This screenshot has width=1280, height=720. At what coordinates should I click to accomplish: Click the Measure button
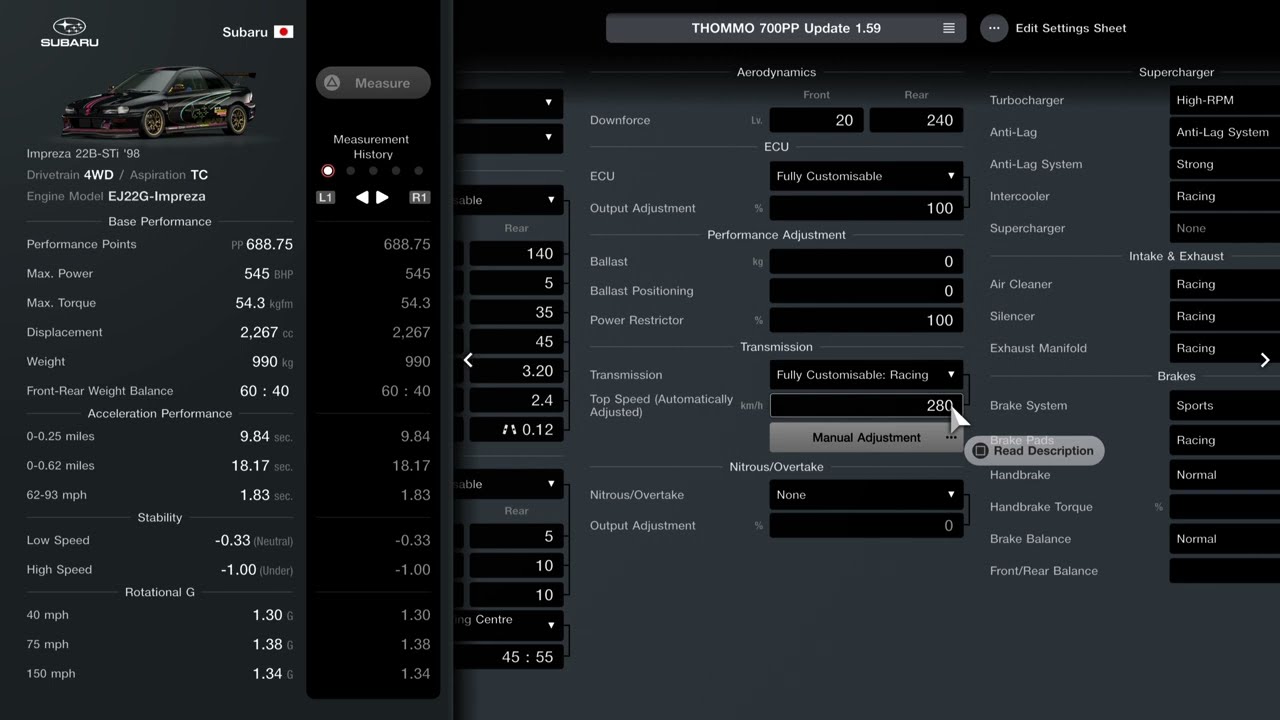pos(373,83)
